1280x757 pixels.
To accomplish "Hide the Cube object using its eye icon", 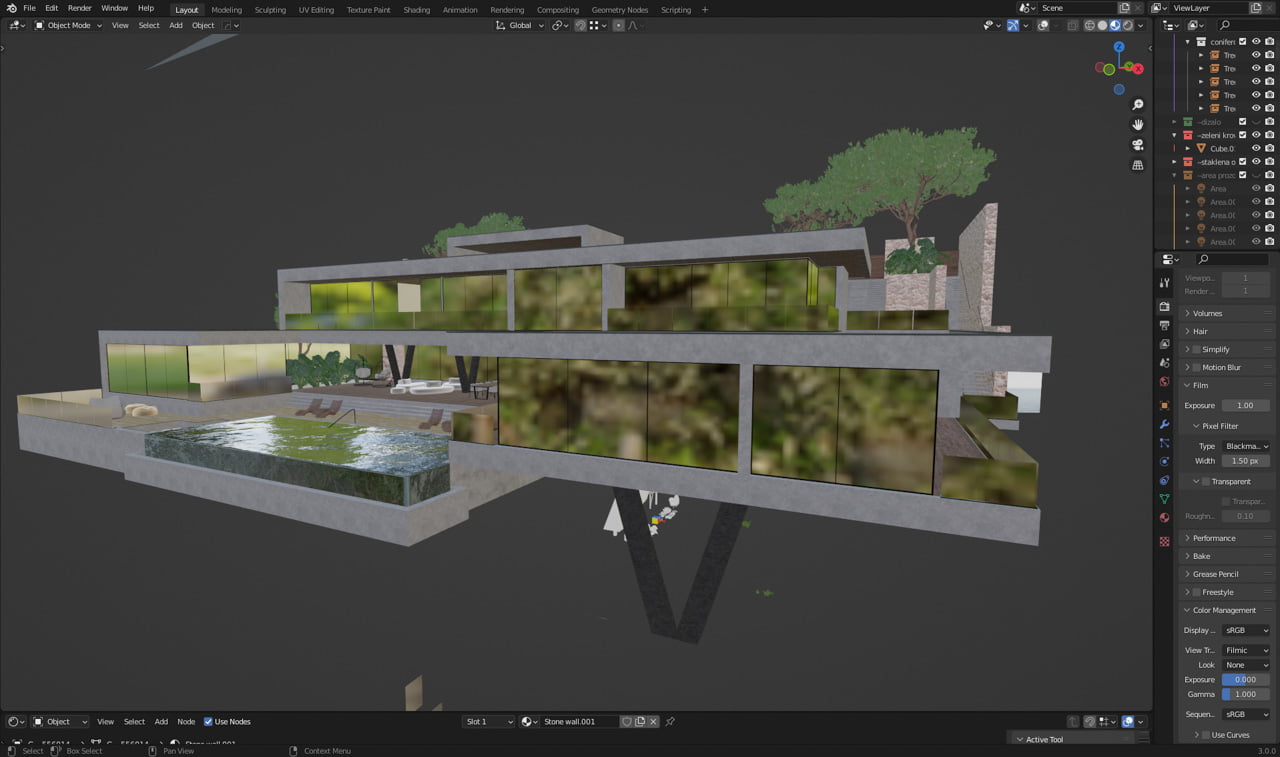I will pos(1256,148).
